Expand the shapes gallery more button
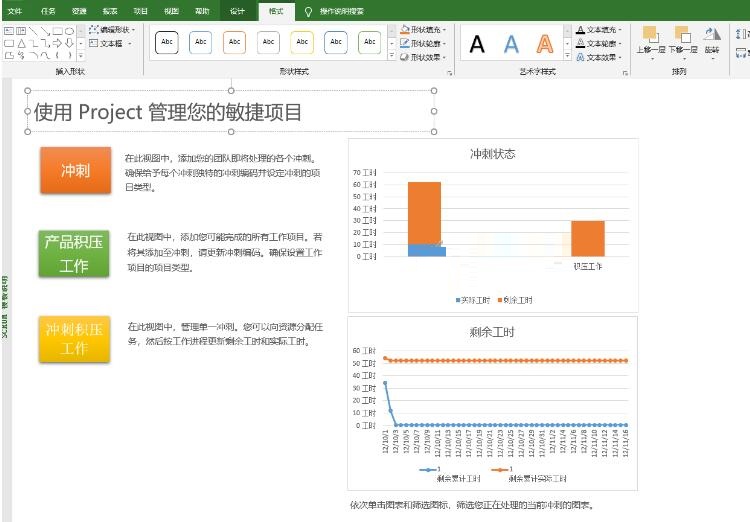Viewport: 750px width, 522px height. (81, 56)
